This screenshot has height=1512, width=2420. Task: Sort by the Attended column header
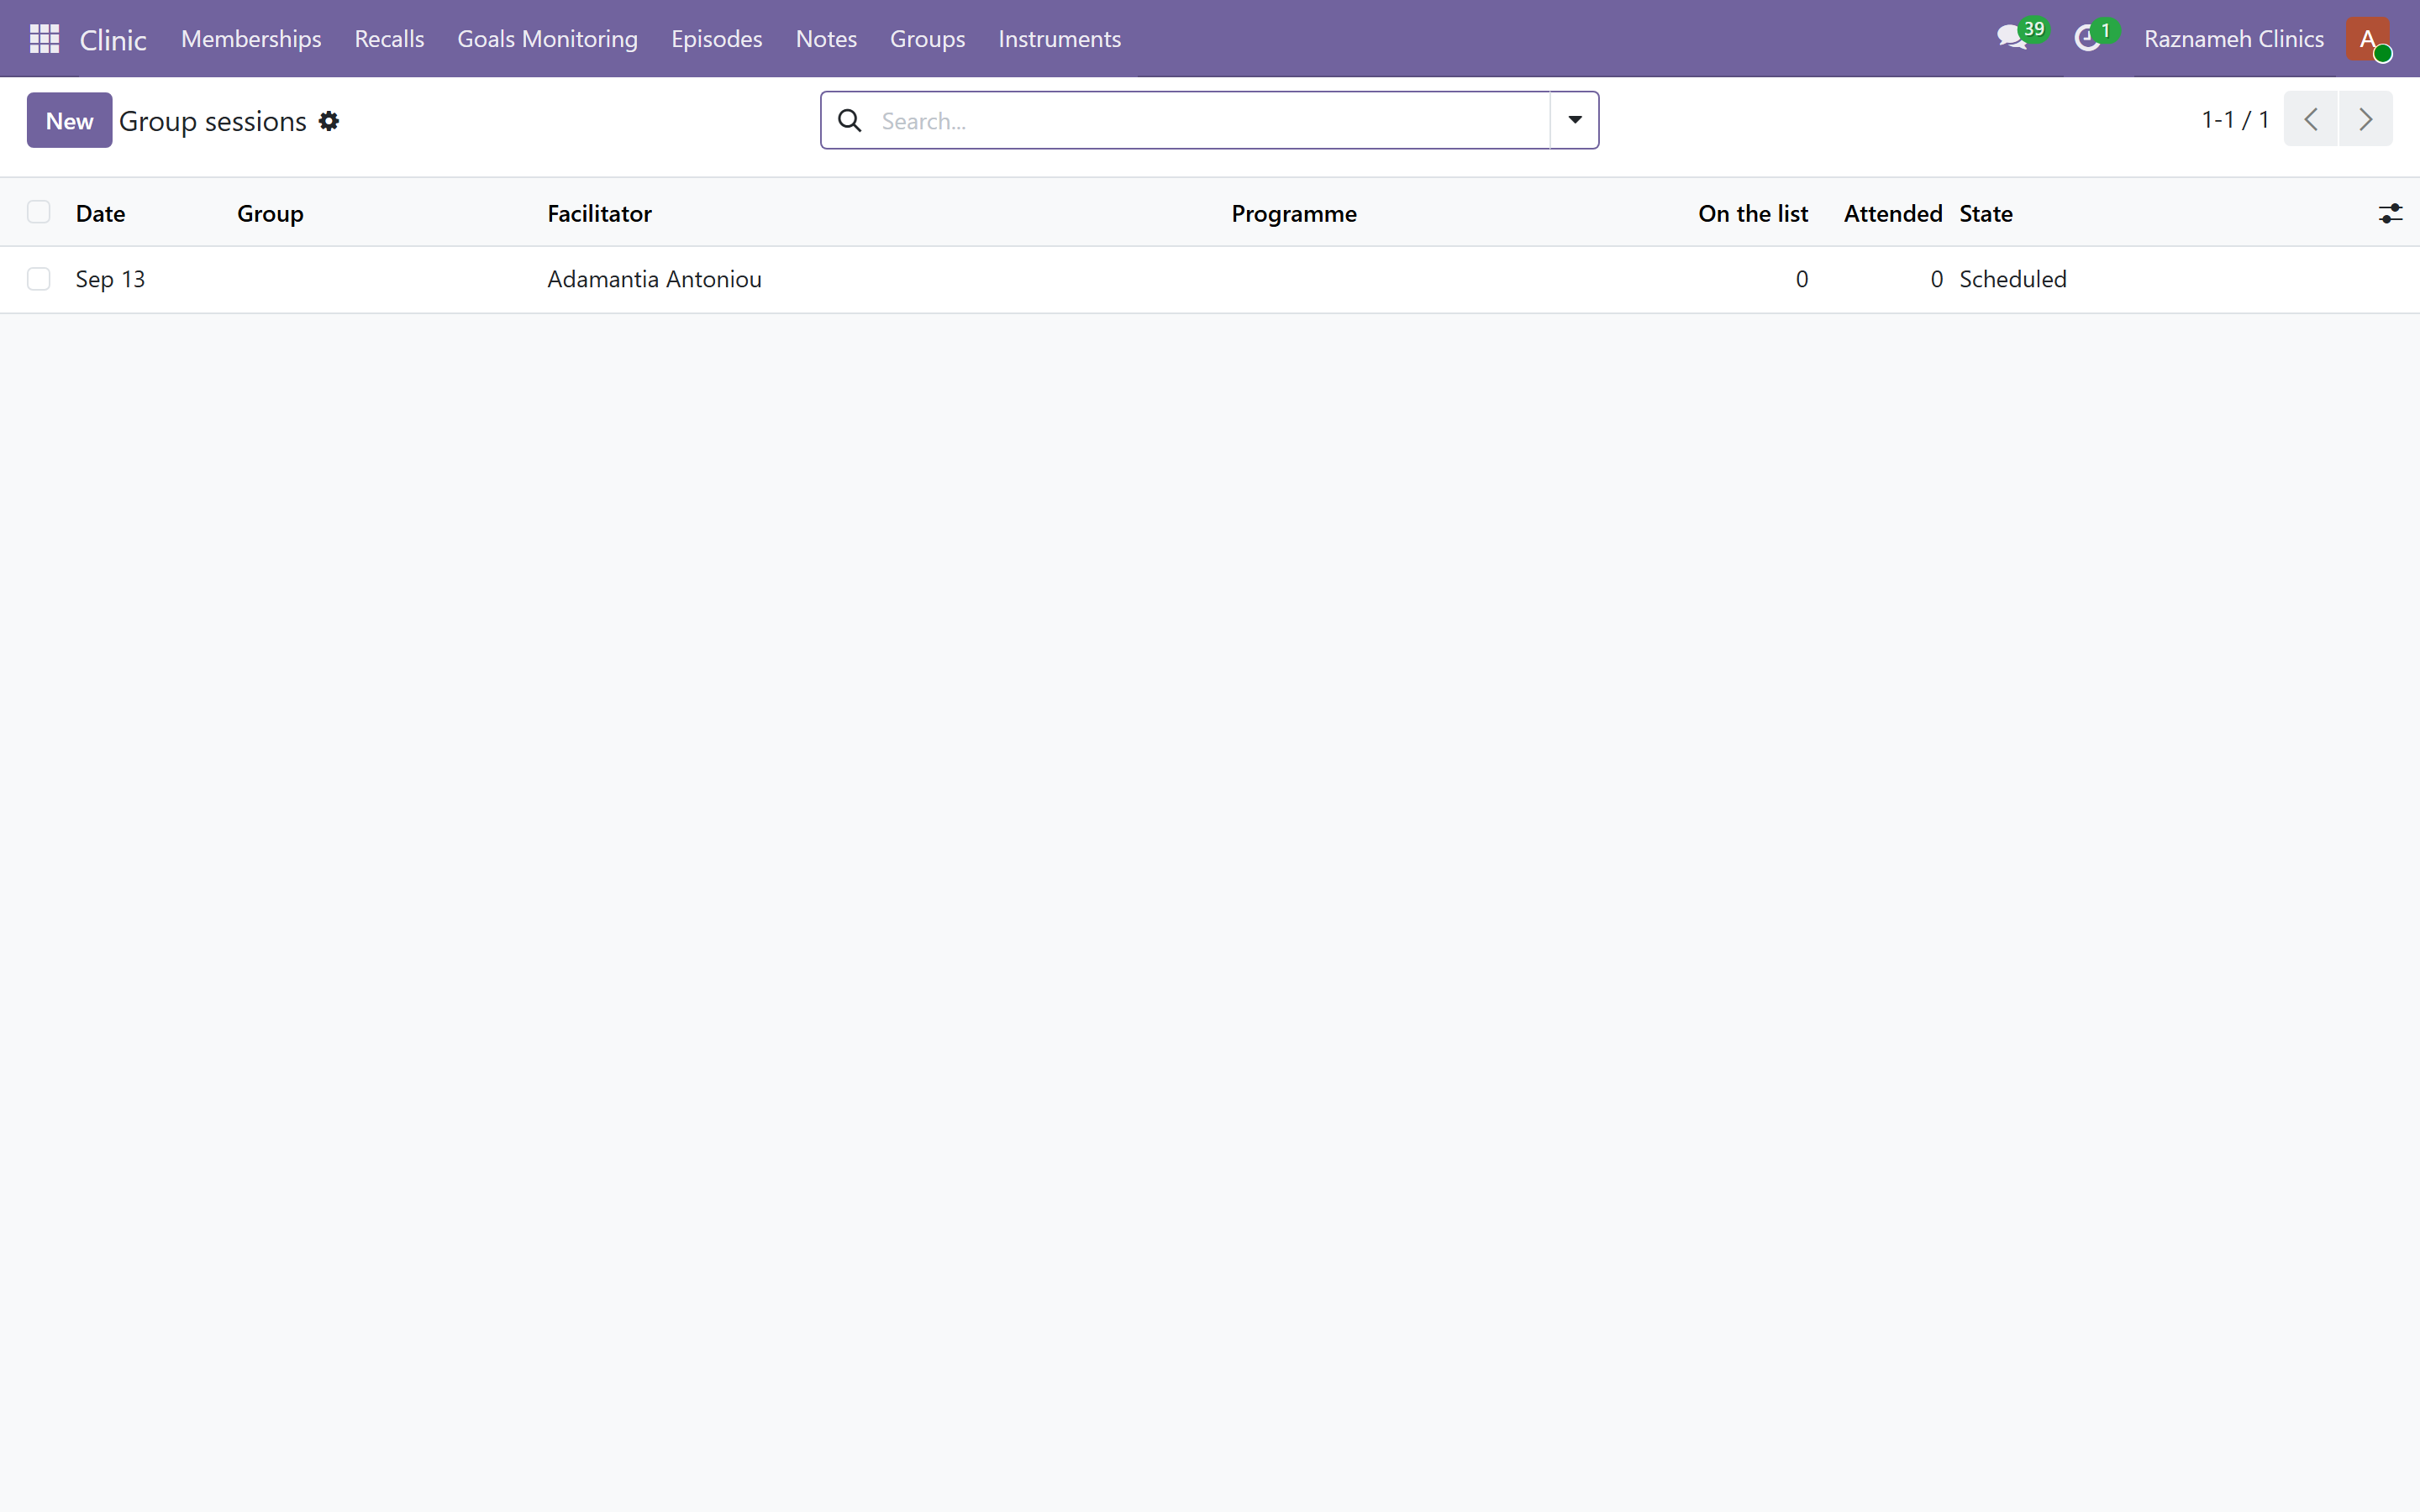tap(1892, 213)
